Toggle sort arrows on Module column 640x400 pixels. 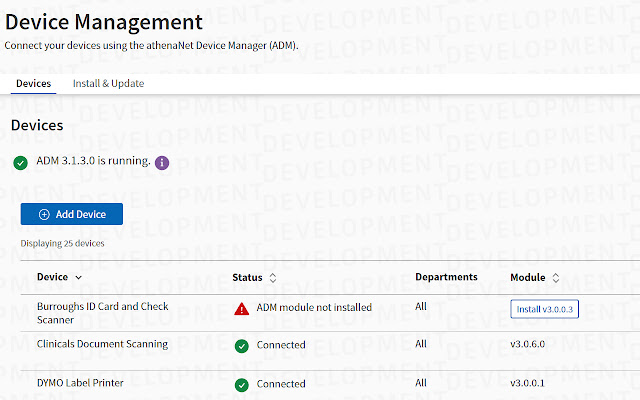[x=556, y=278]
